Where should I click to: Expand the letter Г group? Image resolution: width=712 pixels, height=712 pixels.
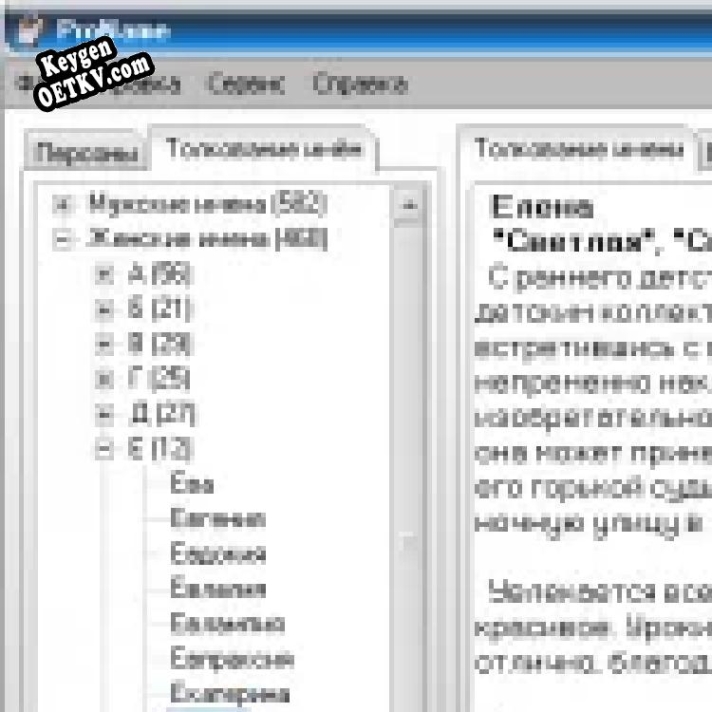coord(104,378)
